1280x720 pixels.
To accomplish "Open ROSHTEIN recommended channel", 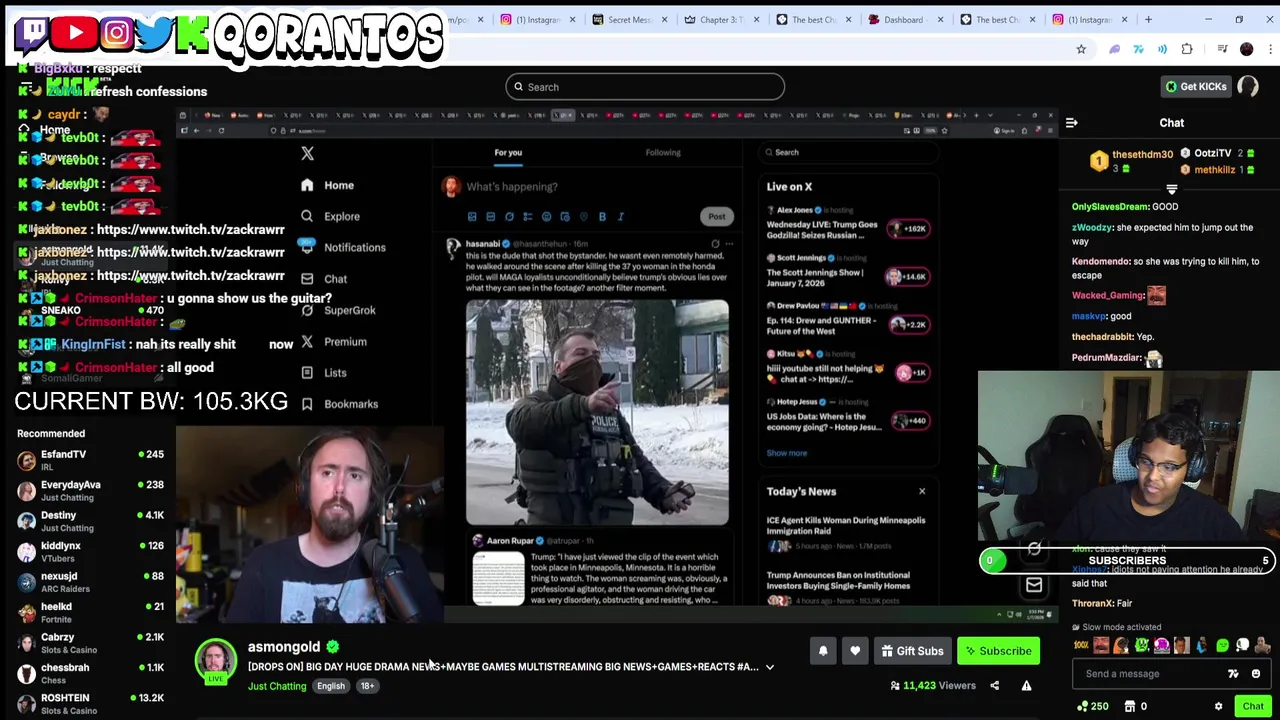I will (90, 703).
